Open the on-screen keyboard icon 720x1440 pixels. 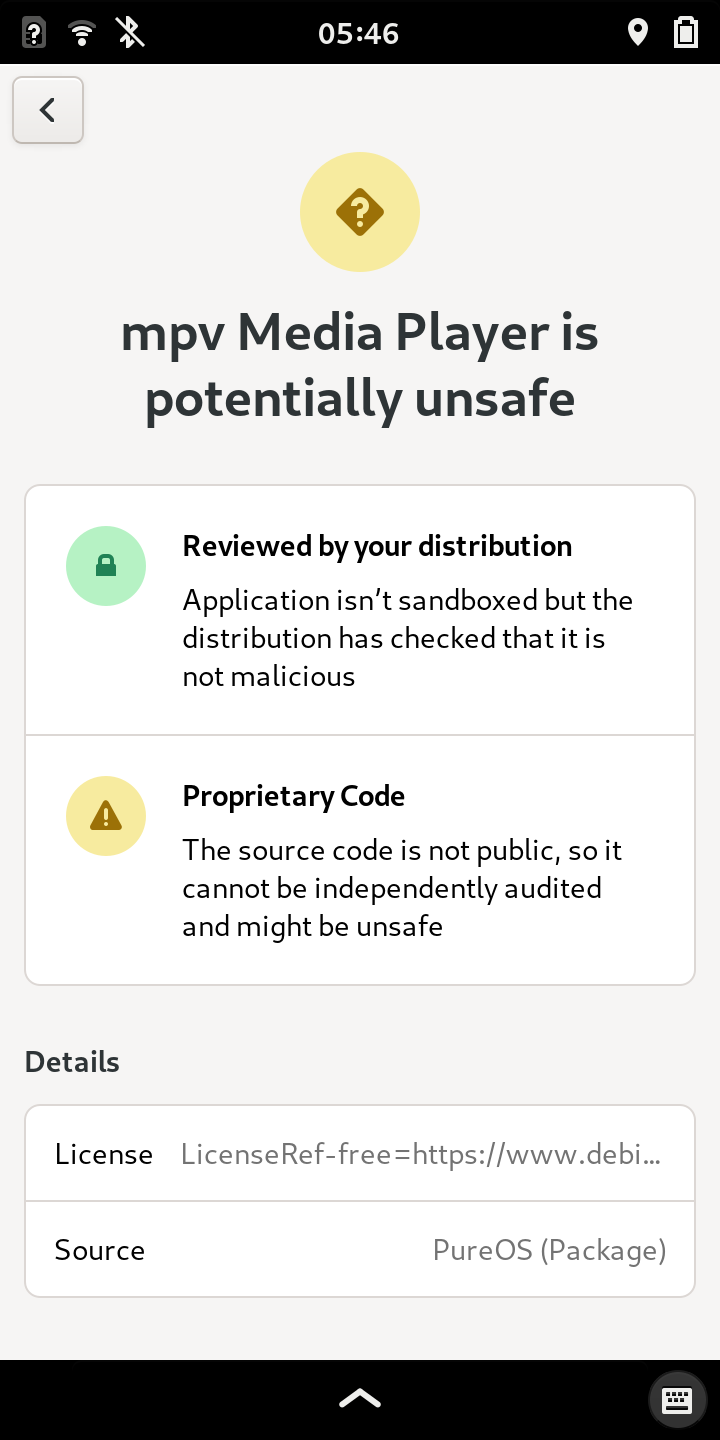[x=677, y=1399]
